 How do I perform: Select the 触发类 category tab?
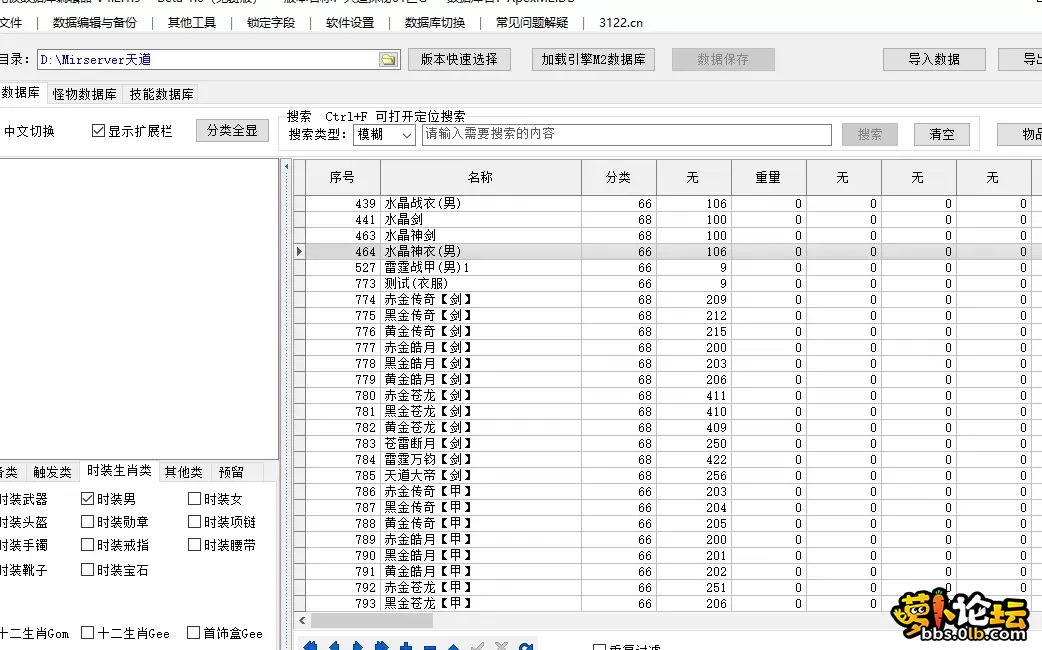[52, 473]
